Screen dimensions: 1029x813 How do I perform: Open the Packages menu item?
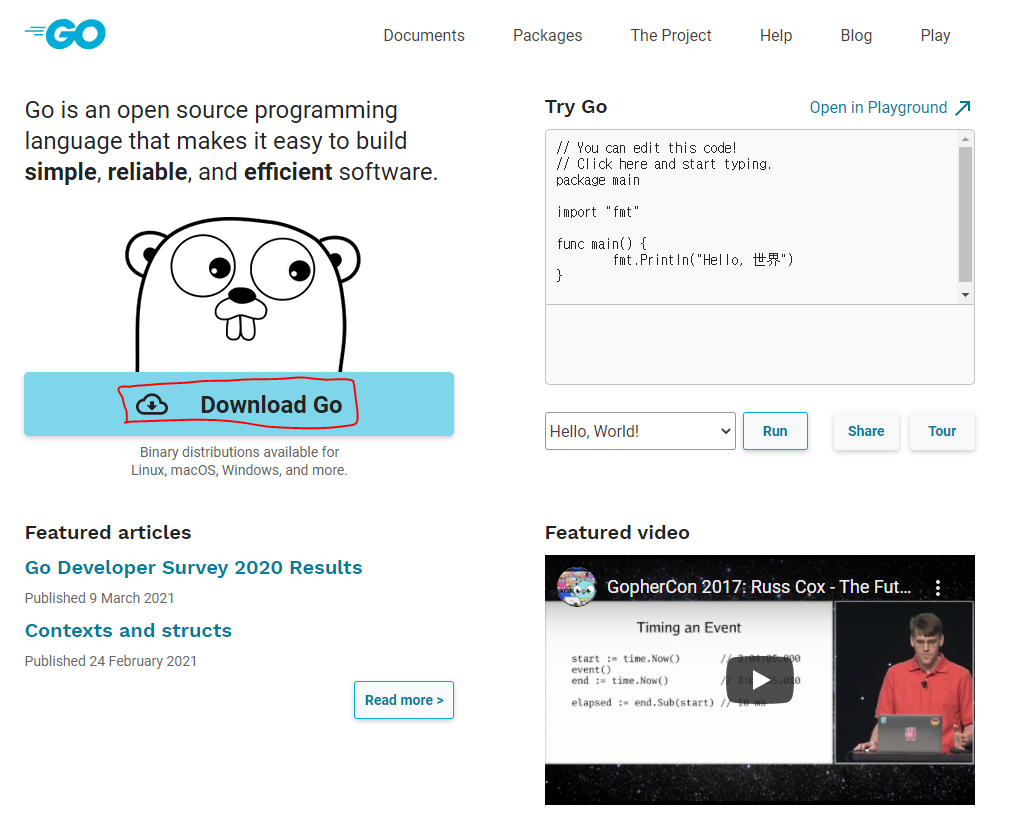click(x=547, y=35)
